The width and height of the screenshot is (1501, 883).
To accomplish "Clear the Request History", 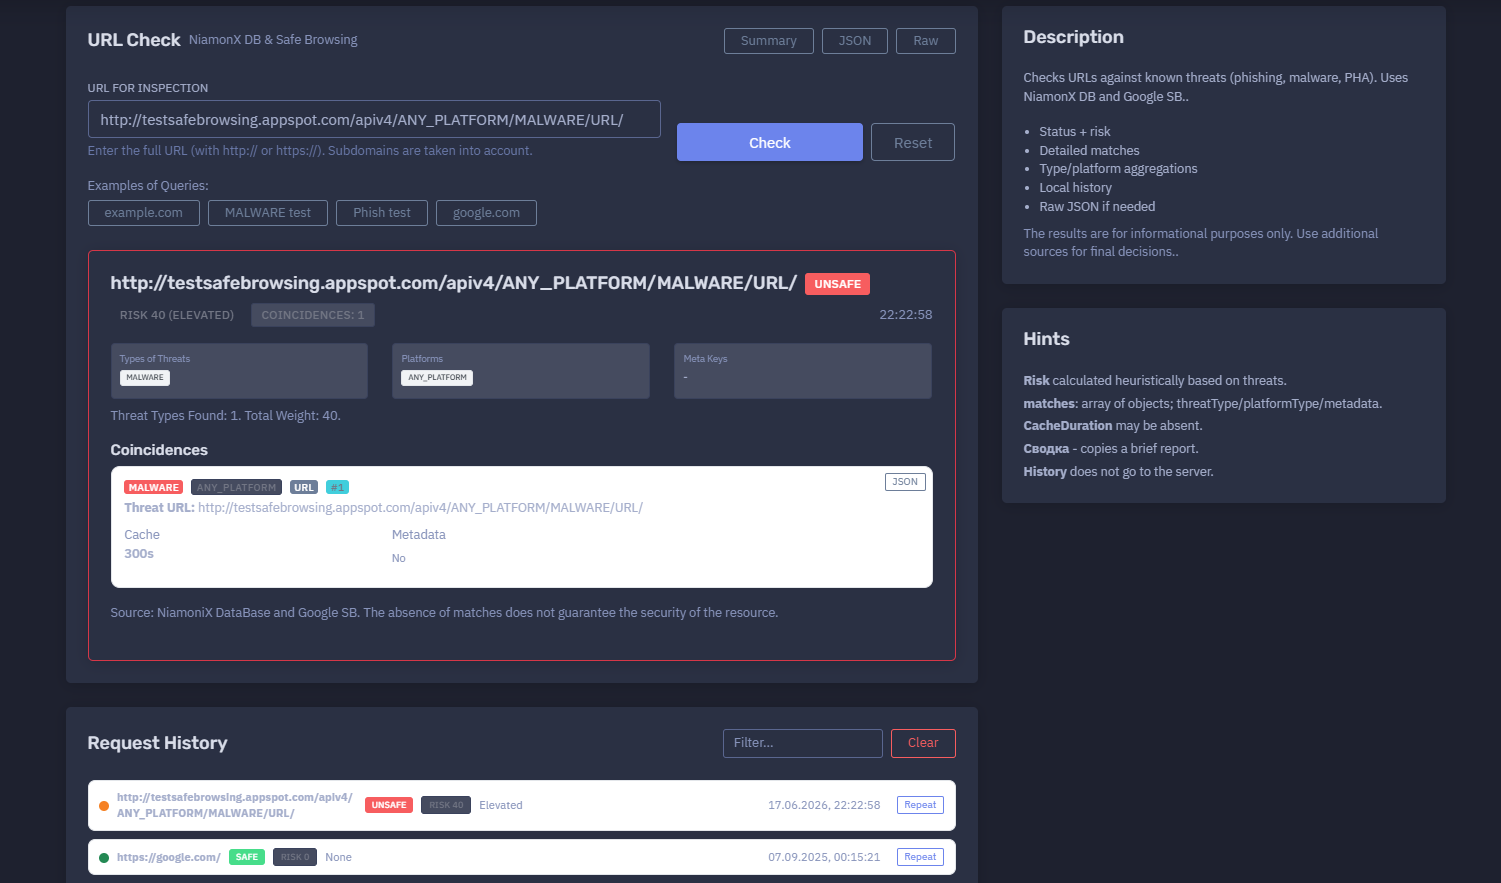I will click(x=923, y=743).
